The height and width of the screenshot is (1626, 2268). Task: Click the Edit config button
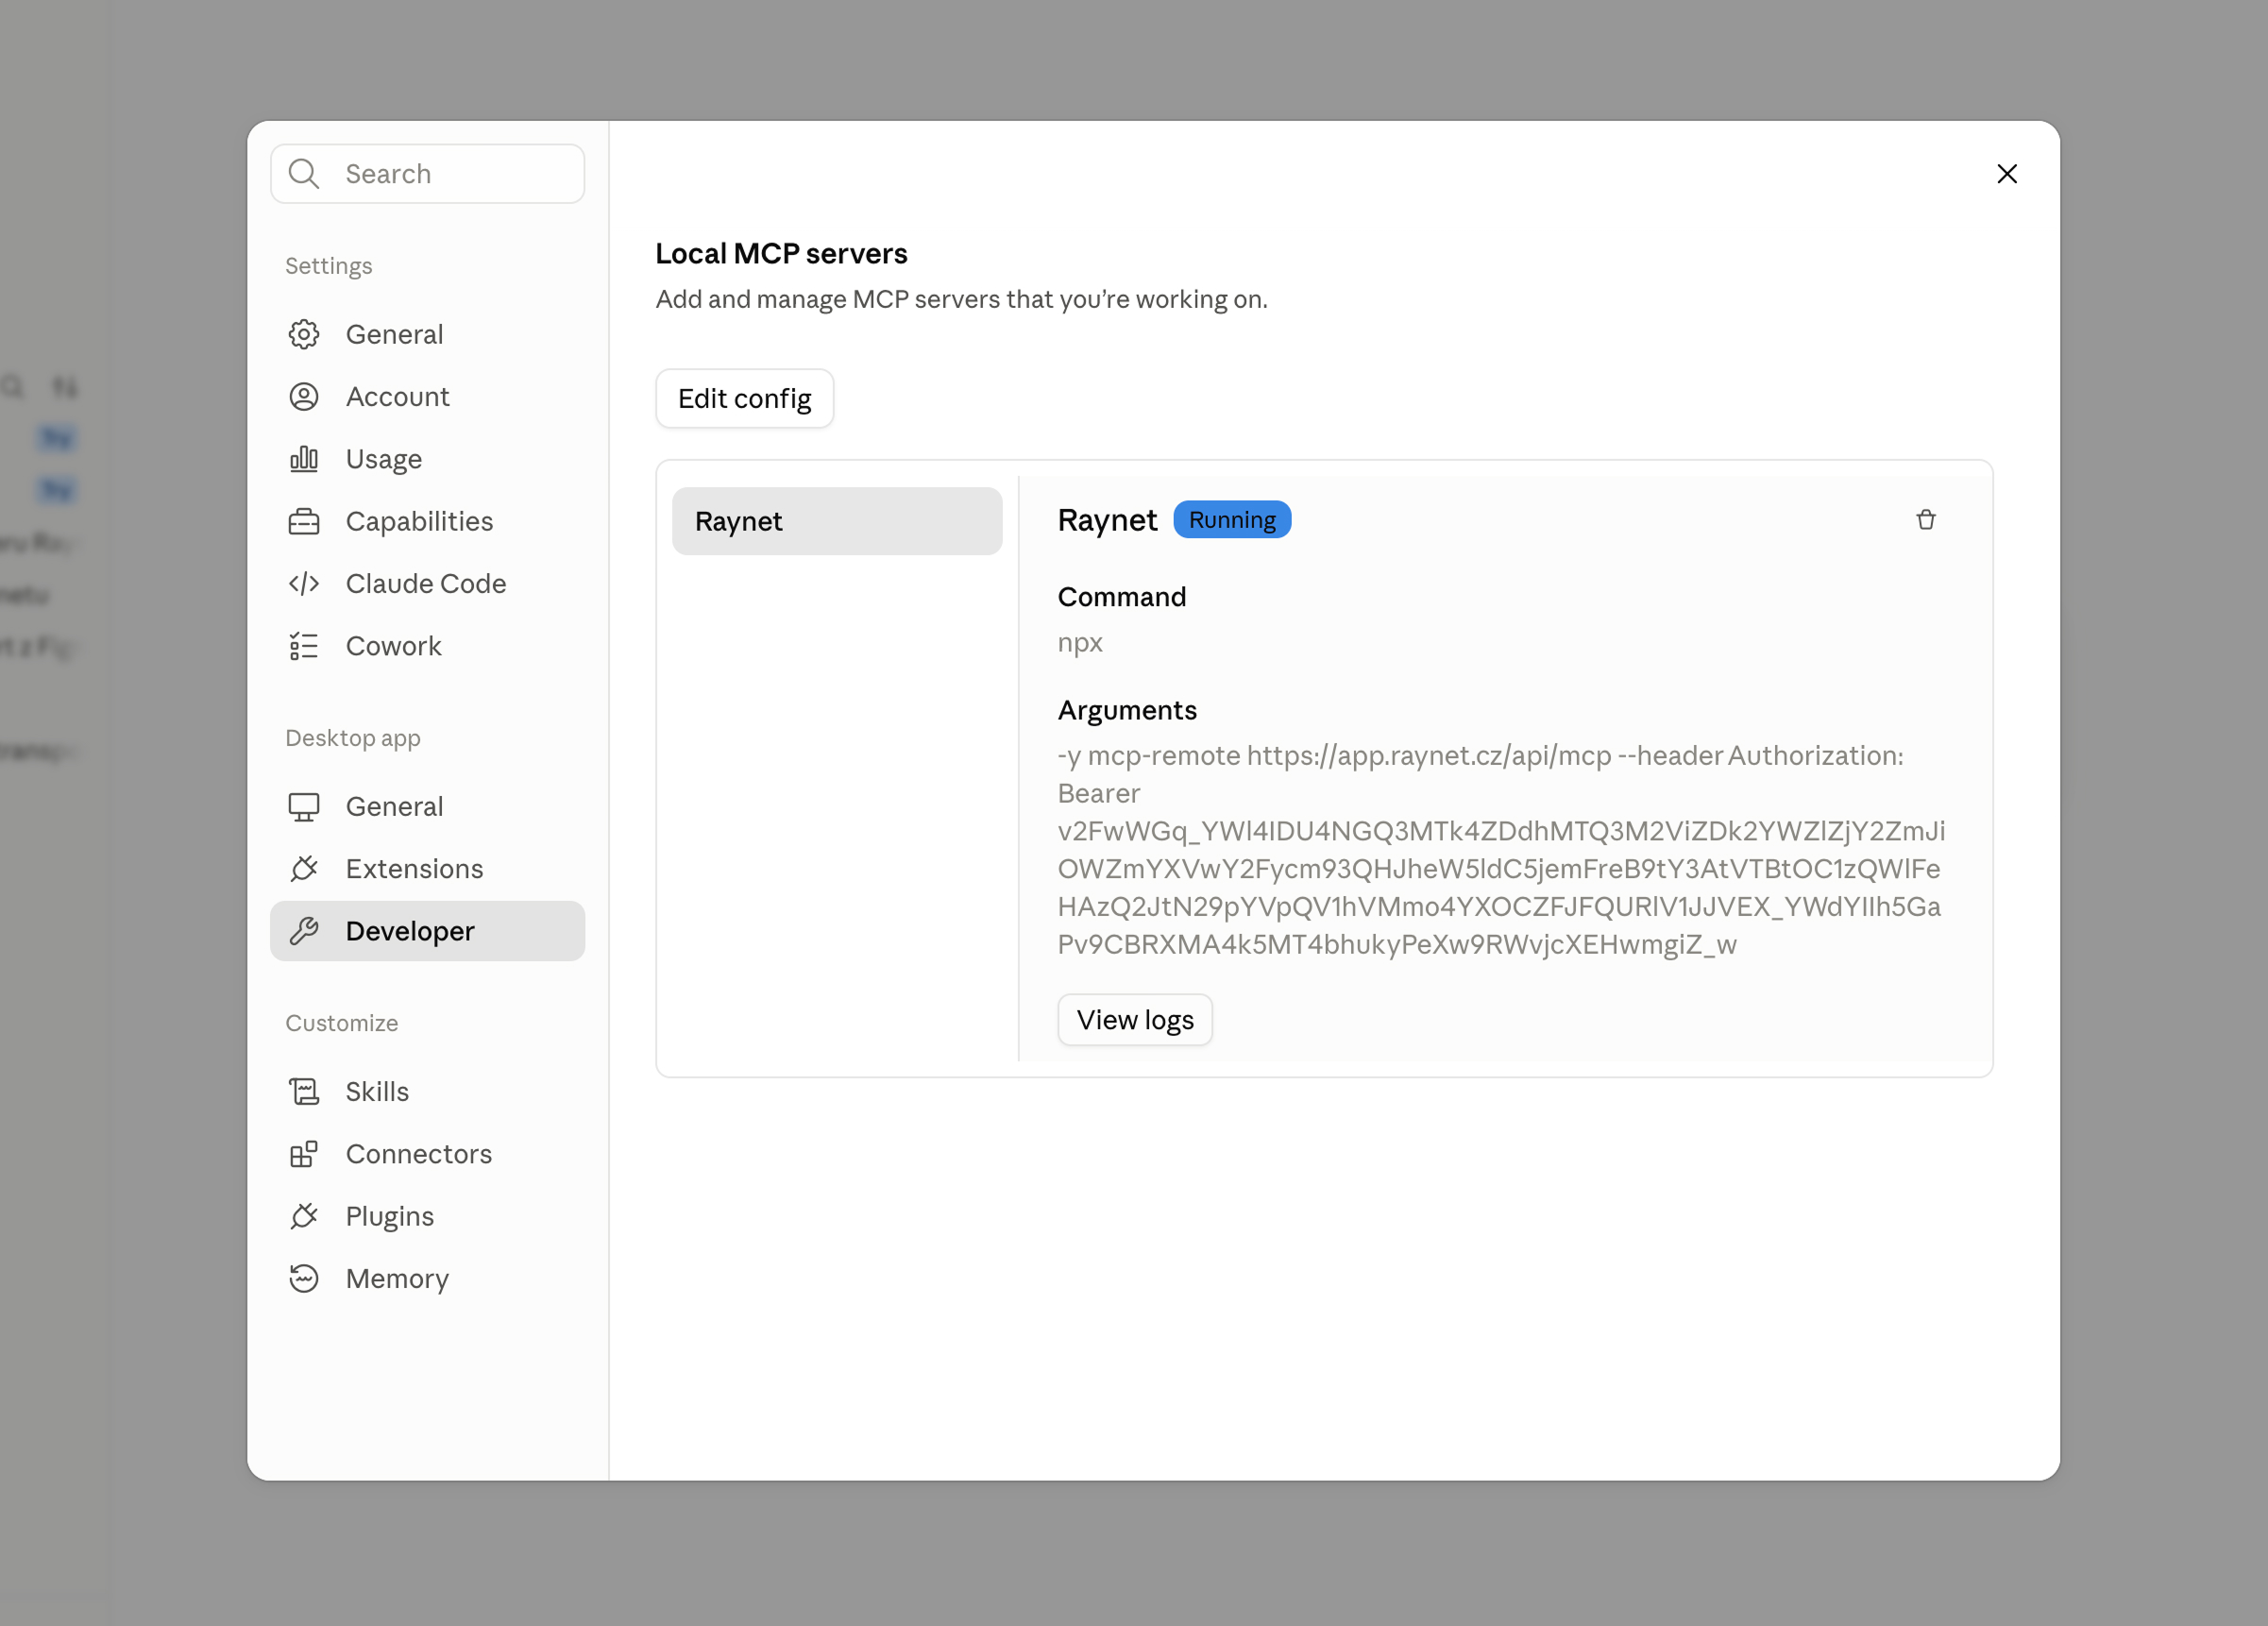[x=744, y=399]
